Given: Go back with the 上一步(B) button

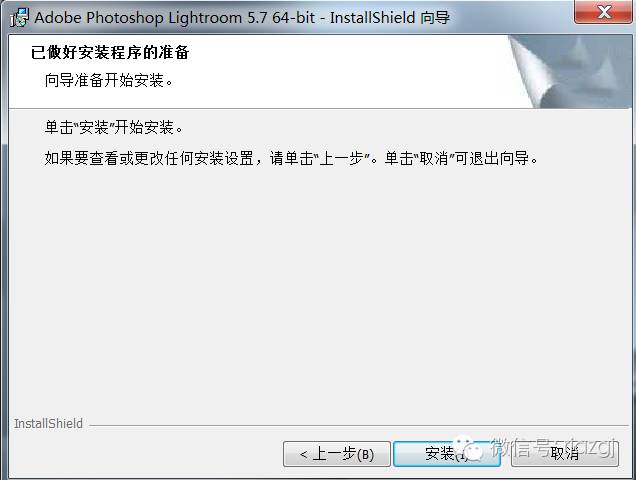Looking at the screenshot, I should click(337, 454).
